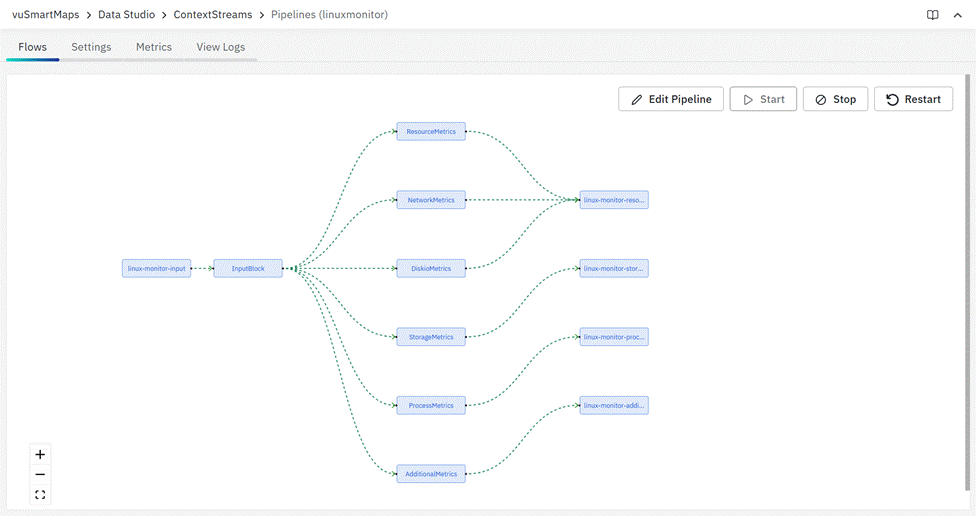The height and width of the screenshot is (516, 976).
Task: Select the Flows tab
Action: [32, 47]
